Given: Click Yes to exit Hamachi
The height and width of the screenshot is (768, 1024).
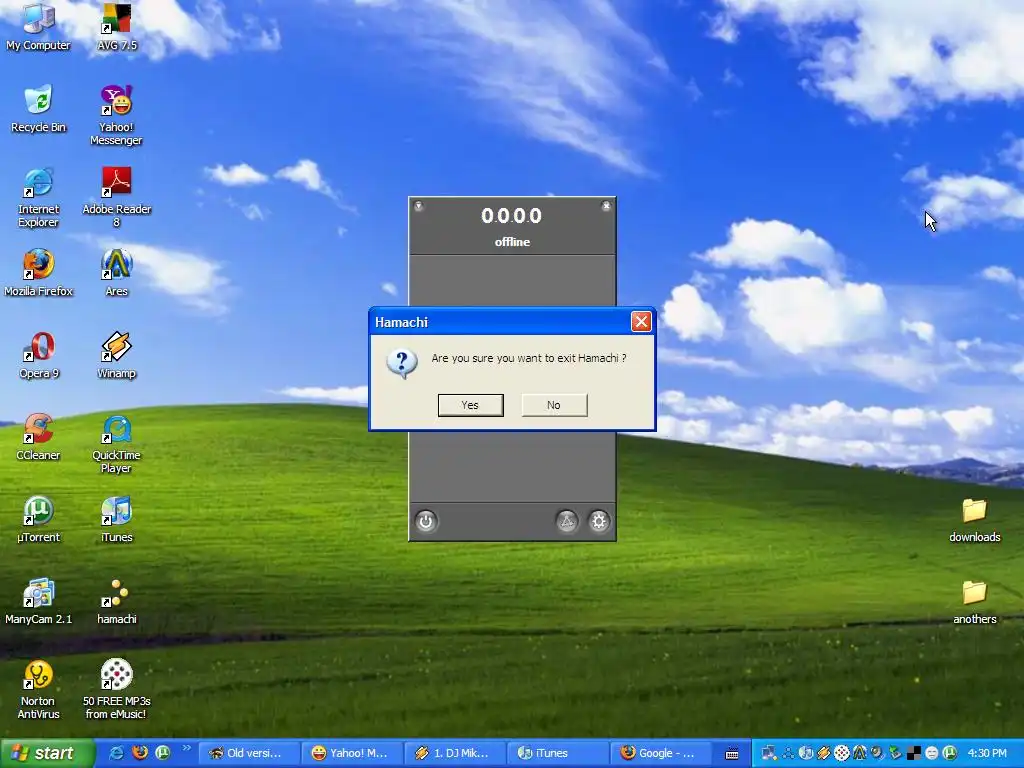Looking at the screenshot, I should point(470,405).
